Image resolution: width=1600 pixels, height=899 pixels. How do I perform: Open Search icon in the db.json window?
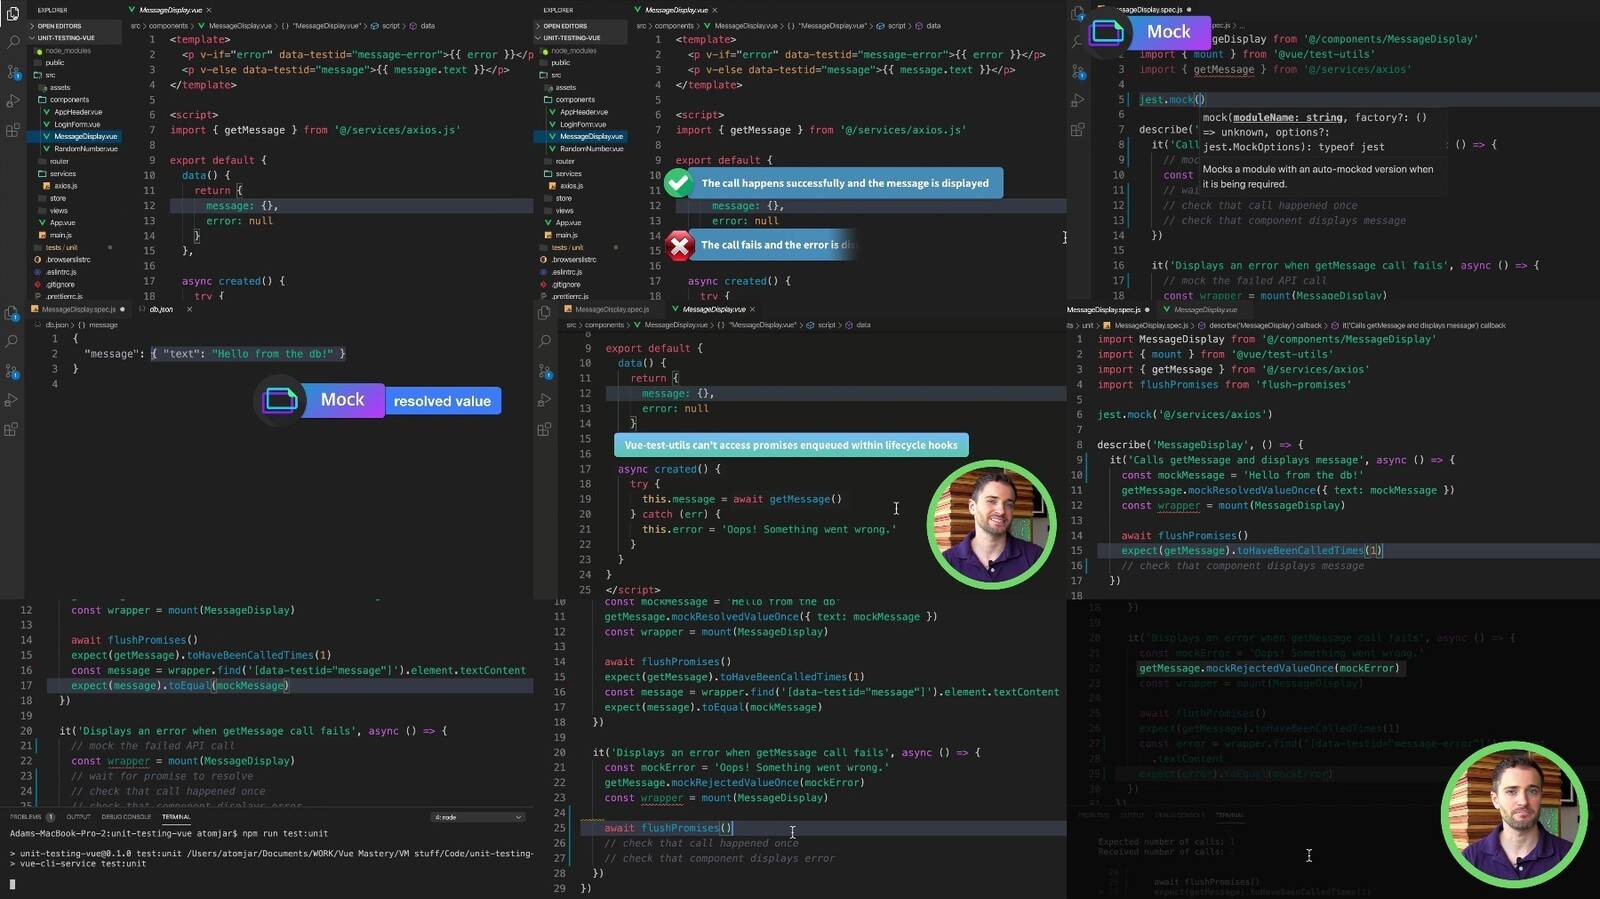(x=12, y=341)
